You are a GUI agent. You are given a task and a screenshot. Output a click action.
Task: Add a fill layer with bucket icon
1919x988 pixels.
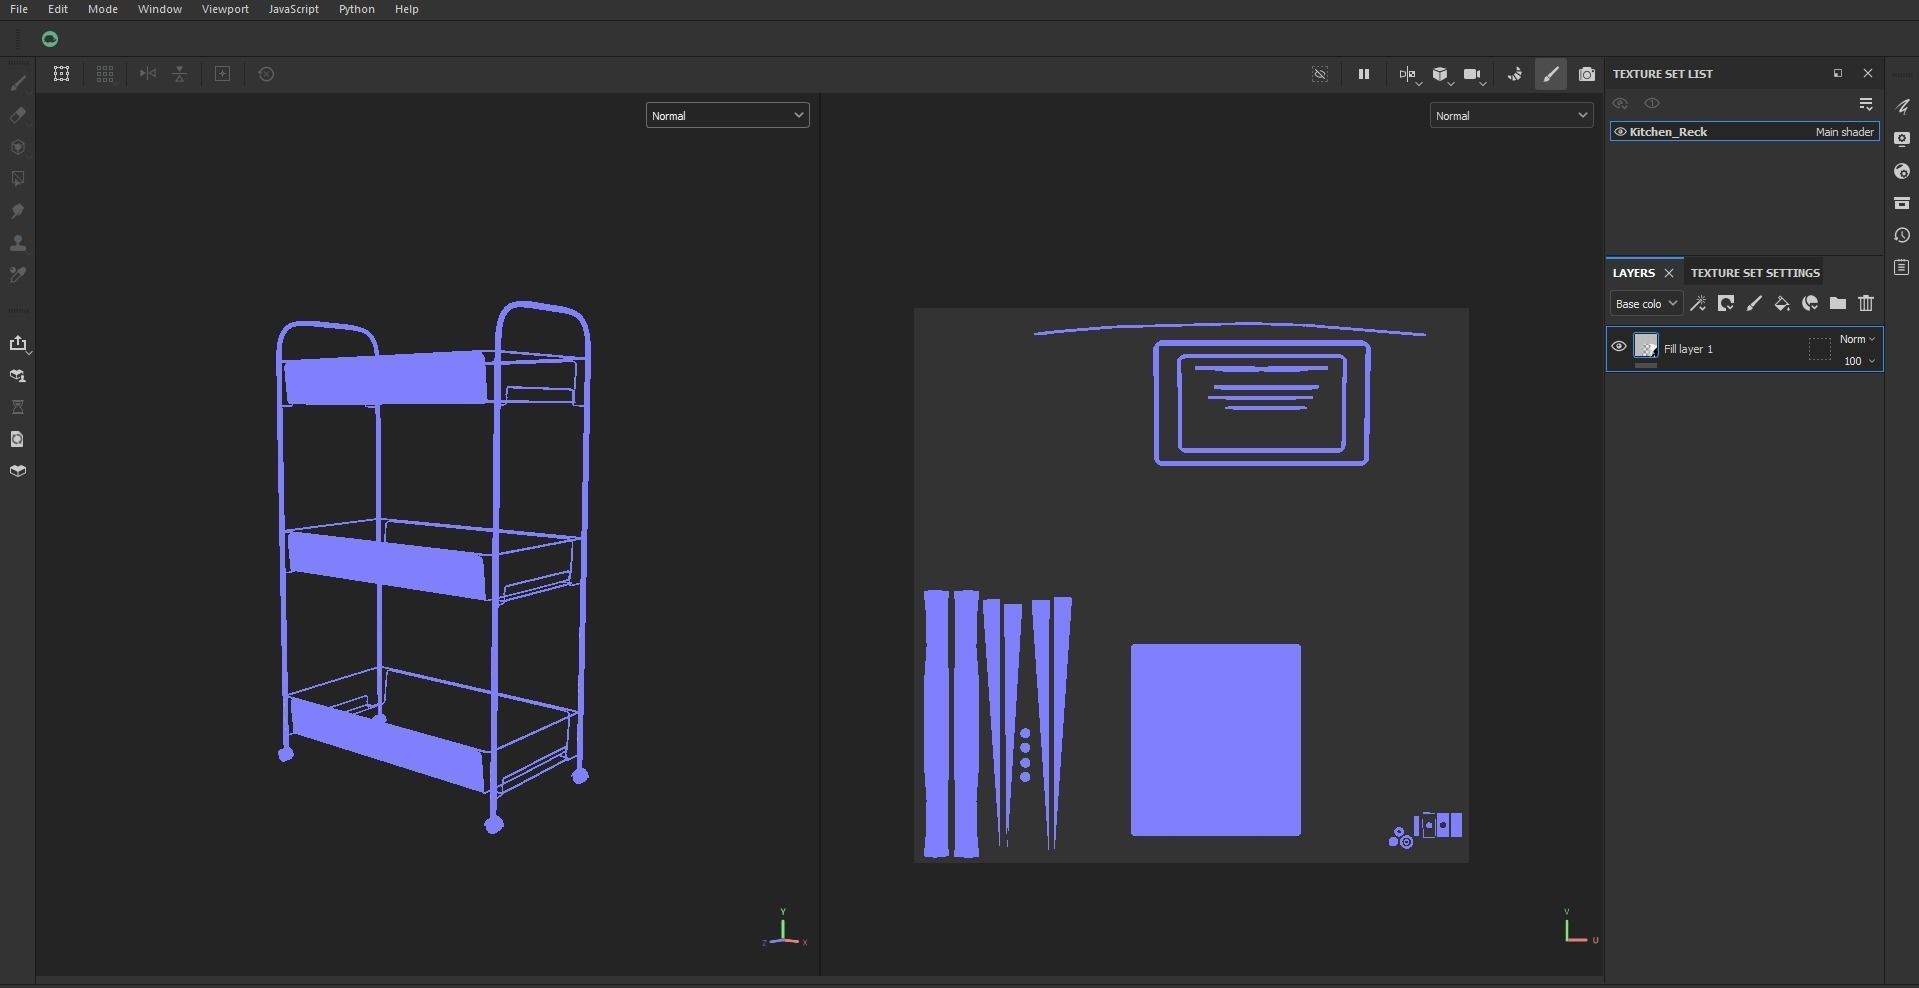tap(1782, 304)
